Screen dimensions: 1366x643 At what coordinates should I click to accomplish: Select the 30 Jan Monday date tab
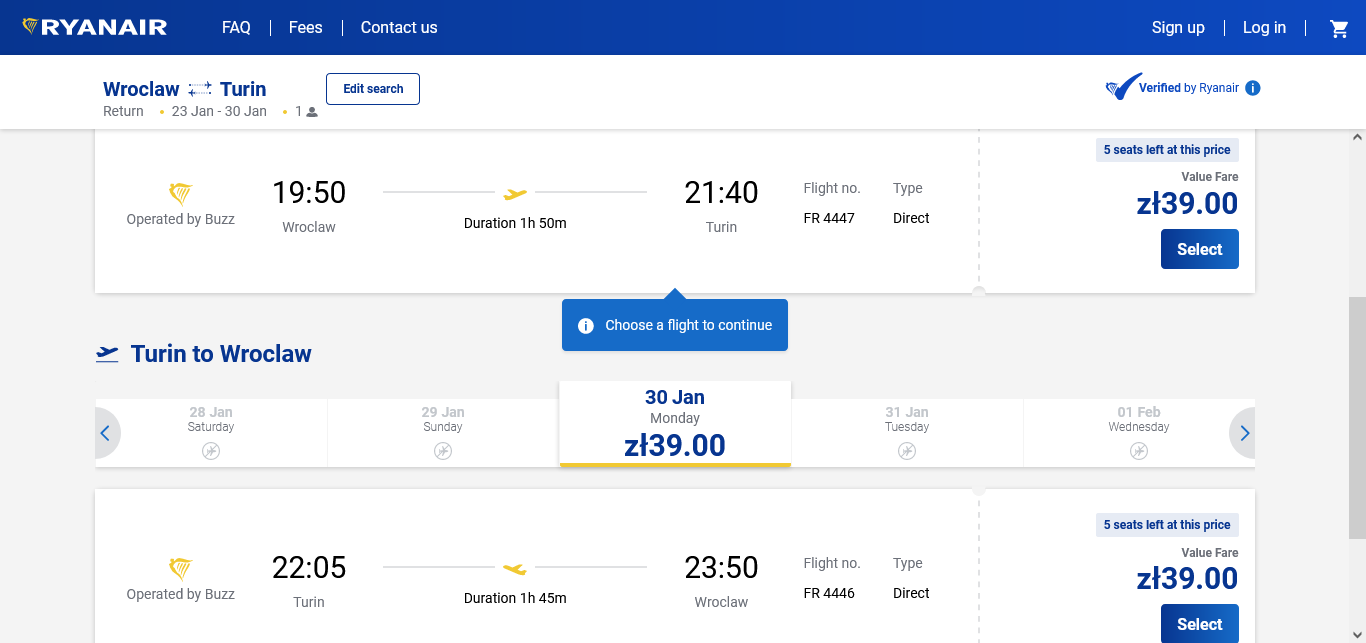point(675,424)
